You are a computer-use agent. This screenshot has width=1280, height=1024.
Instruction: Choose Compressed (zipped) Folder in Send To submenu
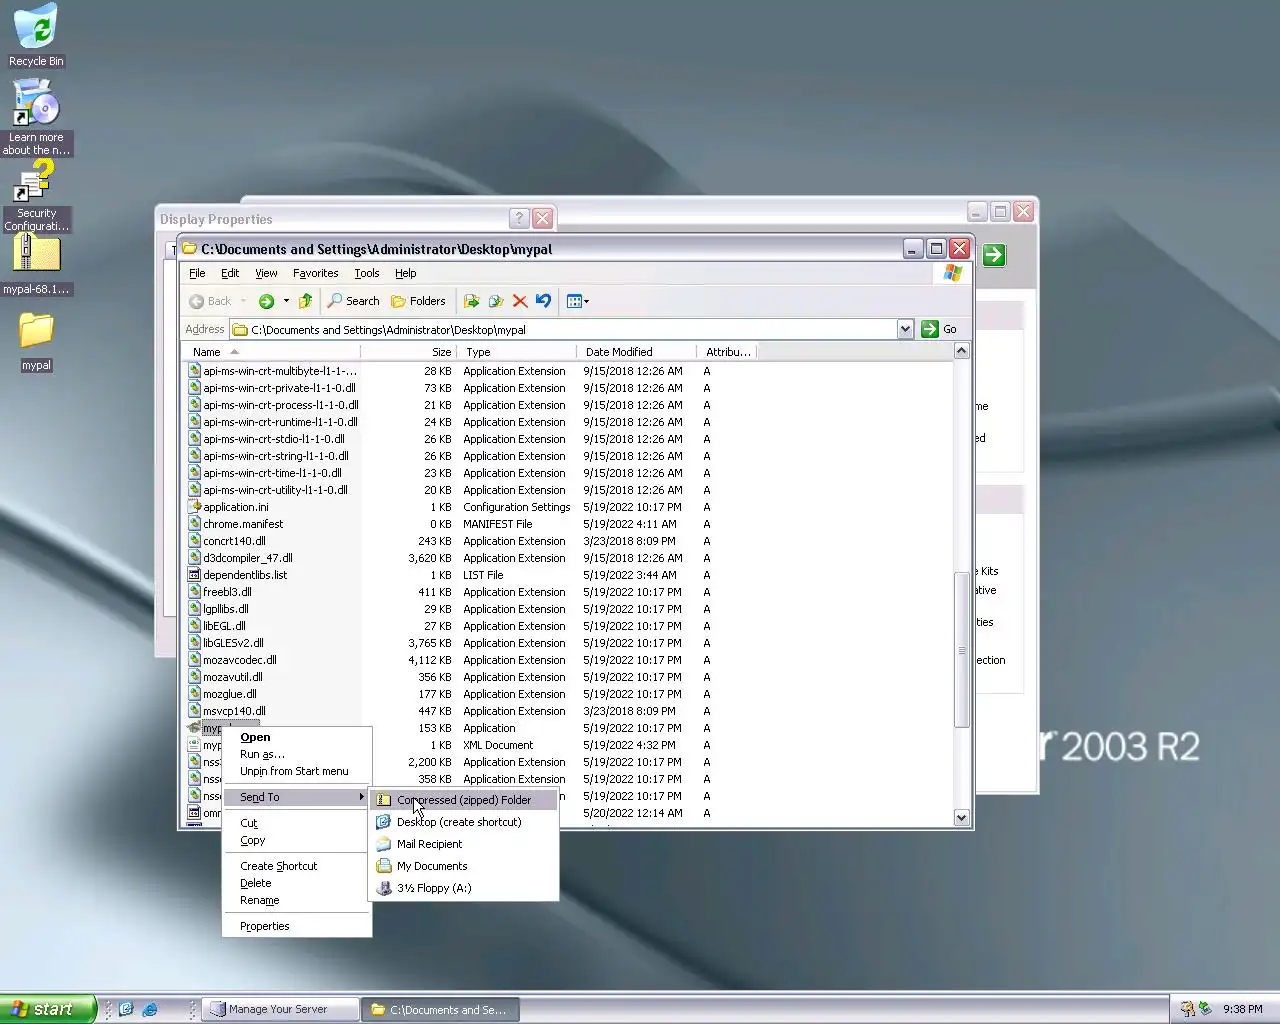[x=464, y=800]
